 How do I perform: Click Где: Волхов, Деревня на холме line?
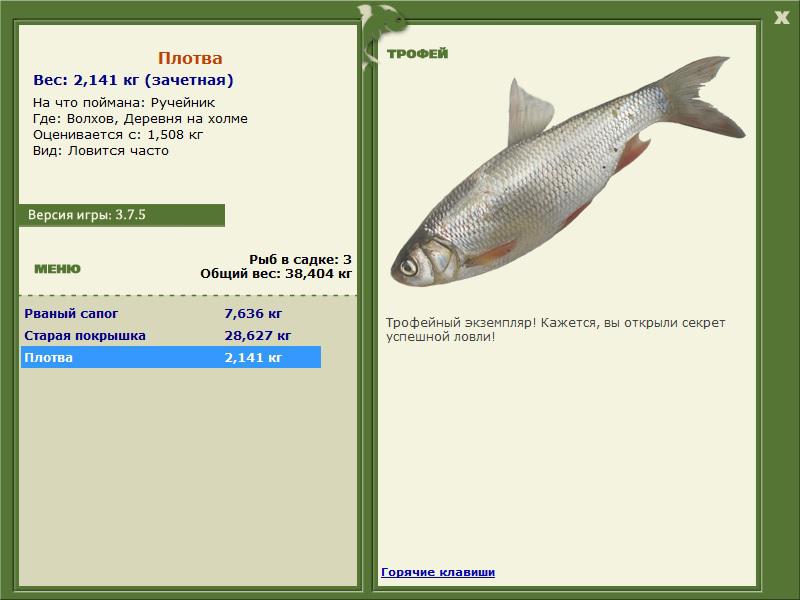pyautogui.click(x=140, y=118)
